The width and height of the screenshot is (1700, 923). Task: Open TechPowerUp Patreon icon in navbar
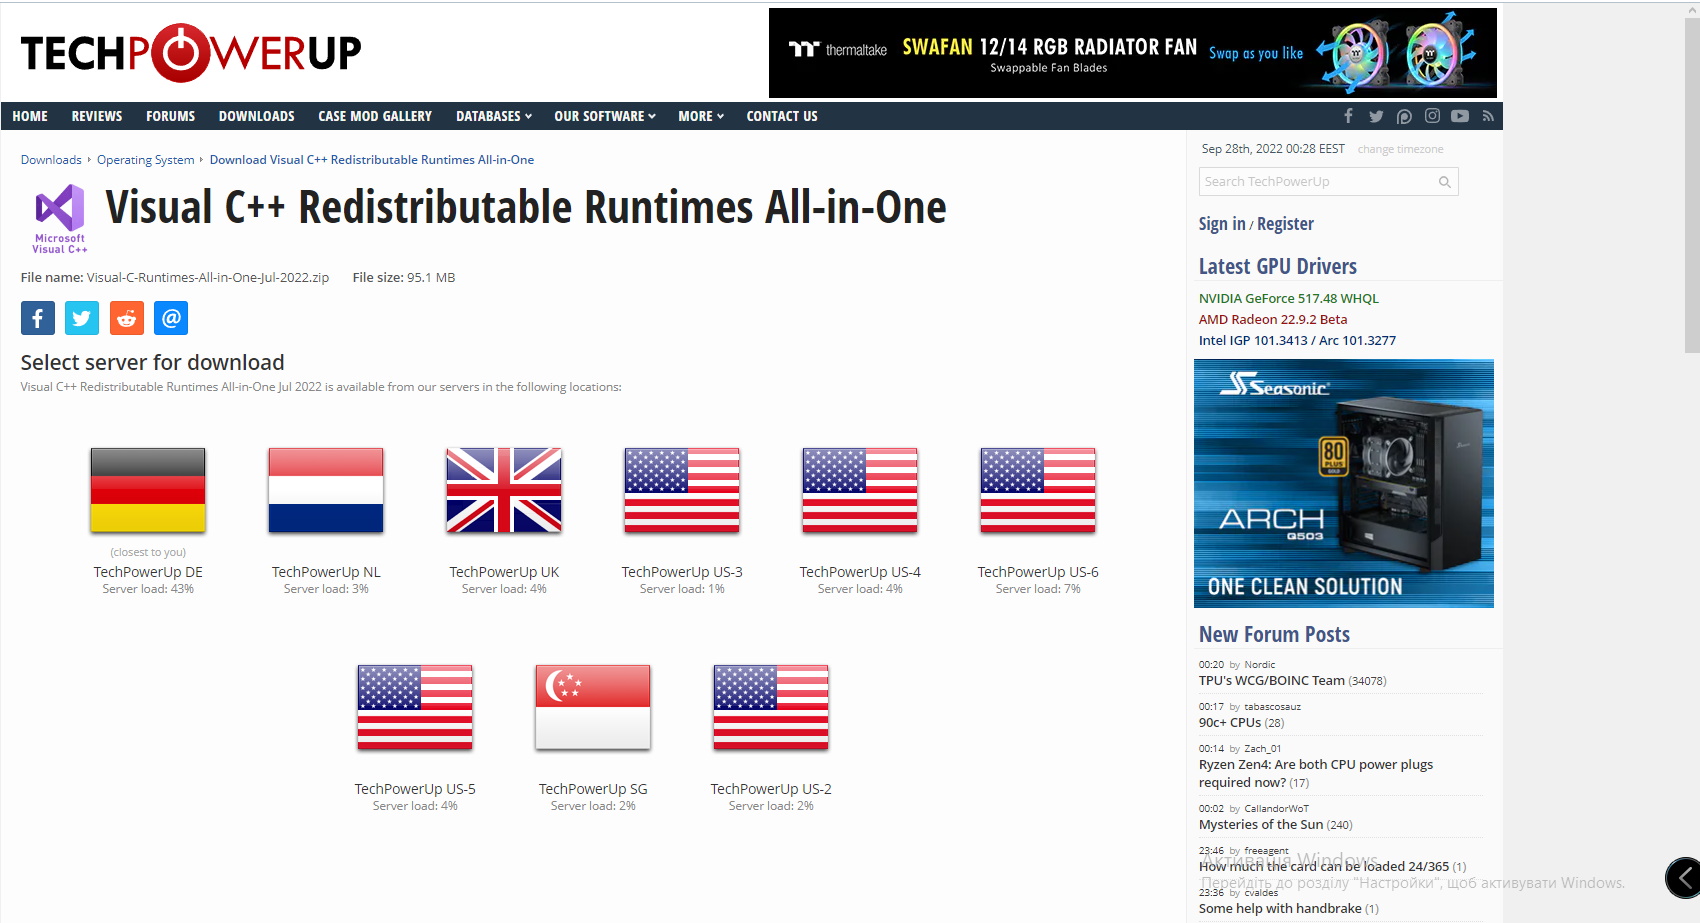pos(1404,116)
